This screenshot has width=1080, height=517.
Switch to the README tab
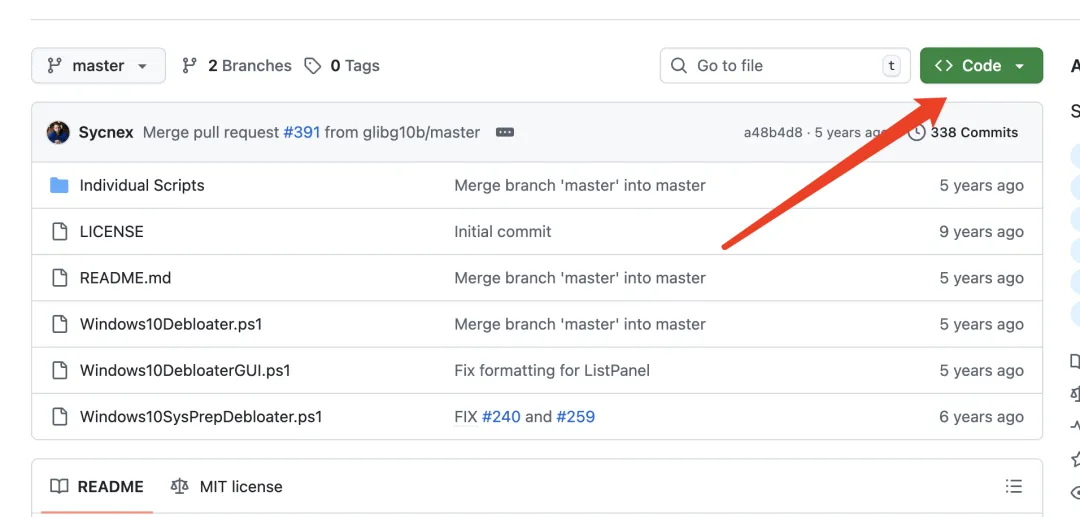point(97,487)
